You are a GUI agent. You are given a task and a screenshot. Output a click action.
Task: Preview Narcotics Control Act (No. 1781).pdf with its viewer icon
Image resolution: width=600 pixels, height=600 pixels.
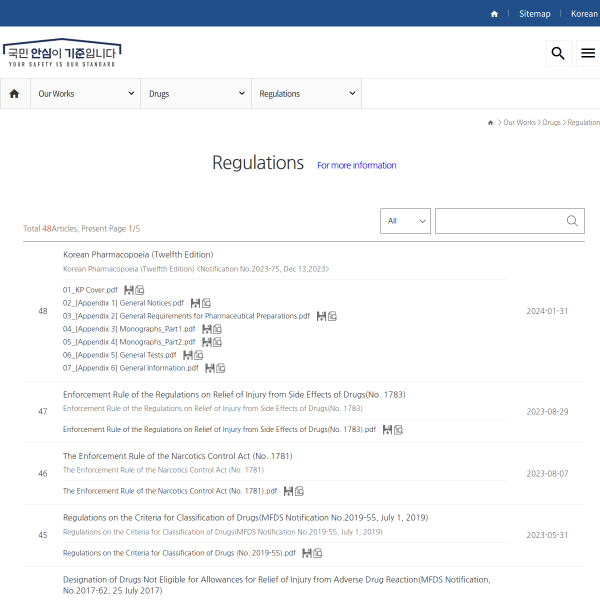click(x=299, y=491)
